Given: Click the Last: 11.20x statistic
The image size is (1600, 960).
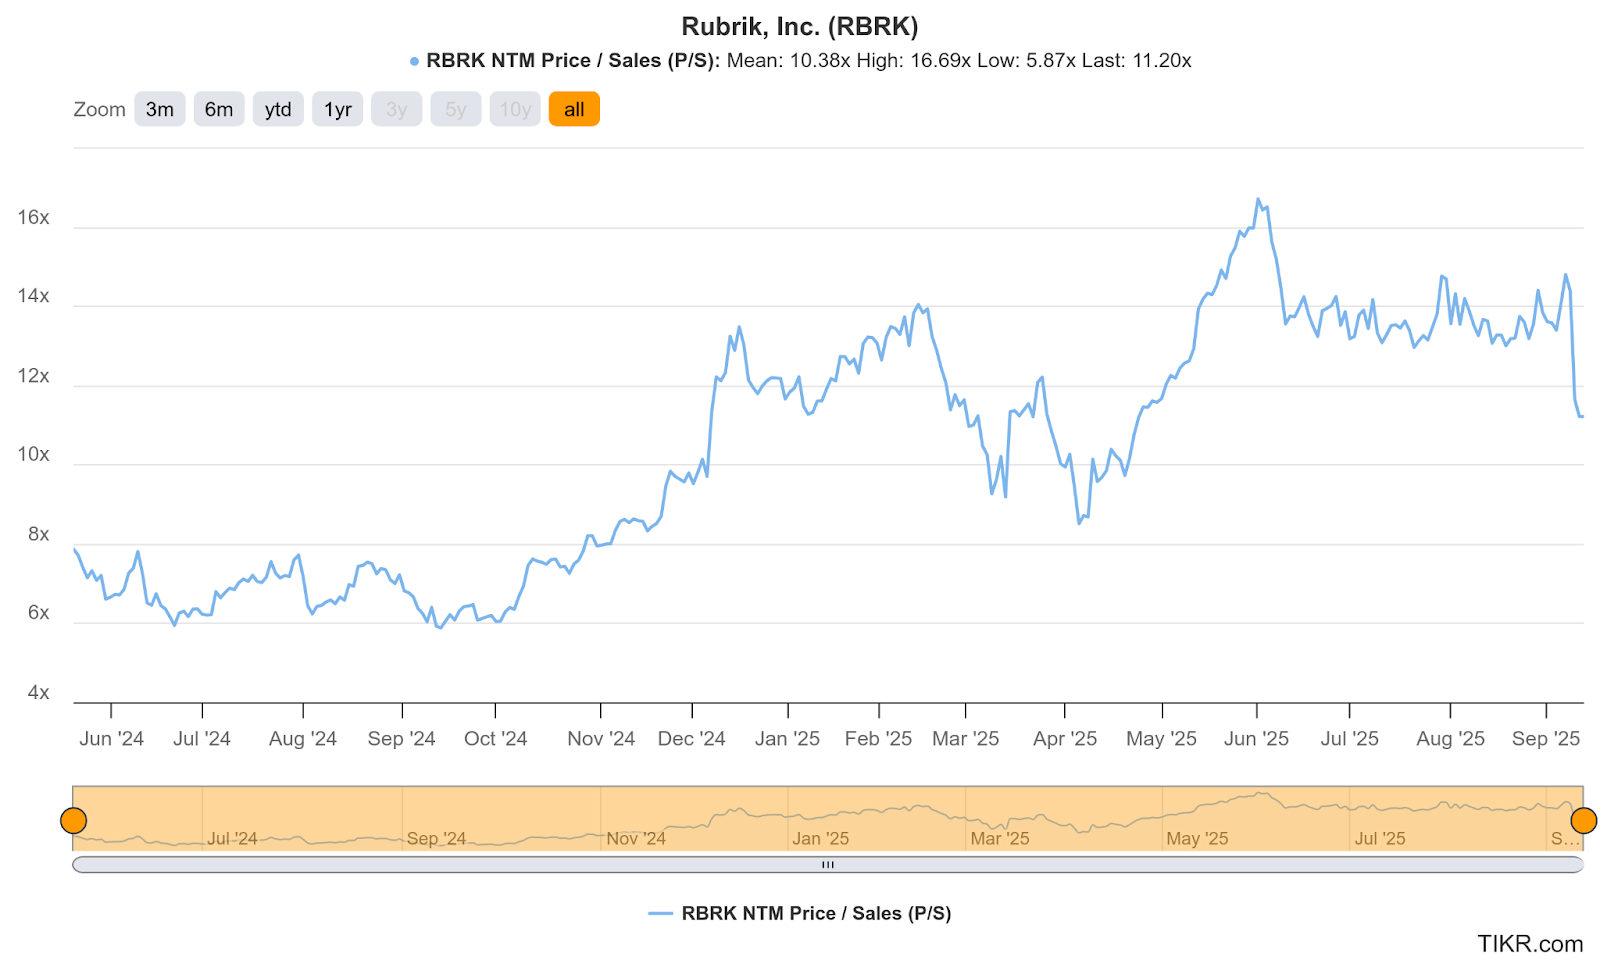Looking at the screenshot, I should pyautogui.click(x=1137, y=60).
